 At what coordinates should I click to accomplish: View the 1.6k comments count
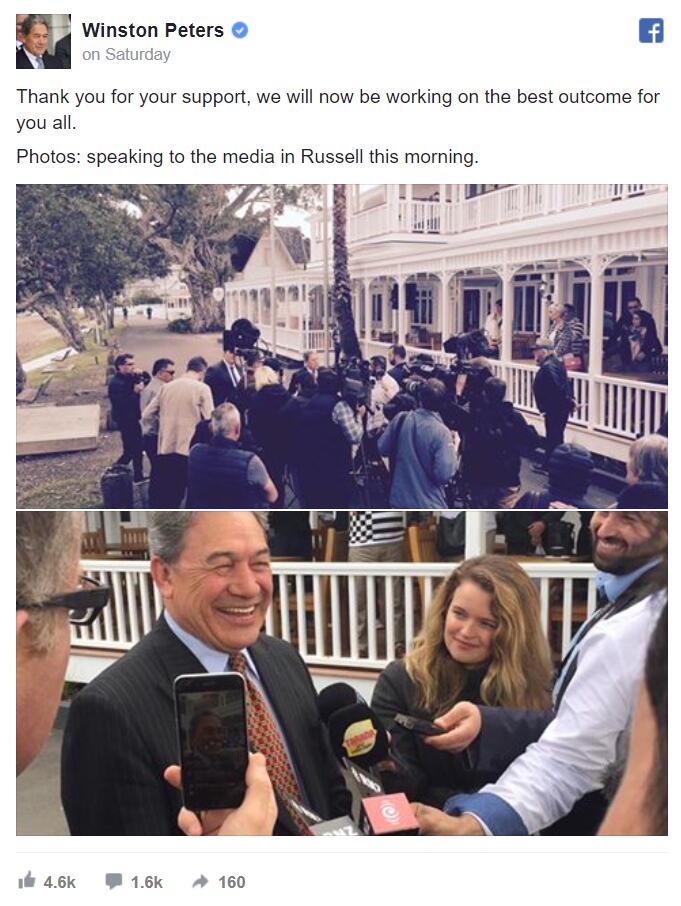[x=147, y=882]
